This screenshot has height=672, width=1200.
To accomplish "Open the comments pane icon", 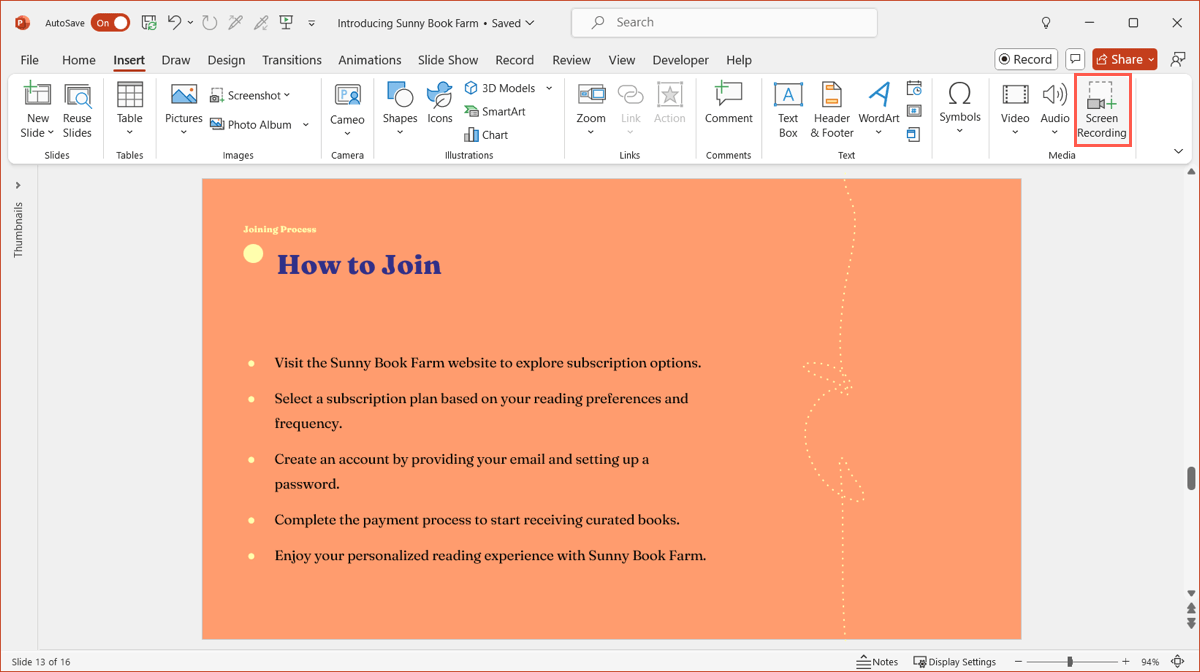I will pos(1075,59).
